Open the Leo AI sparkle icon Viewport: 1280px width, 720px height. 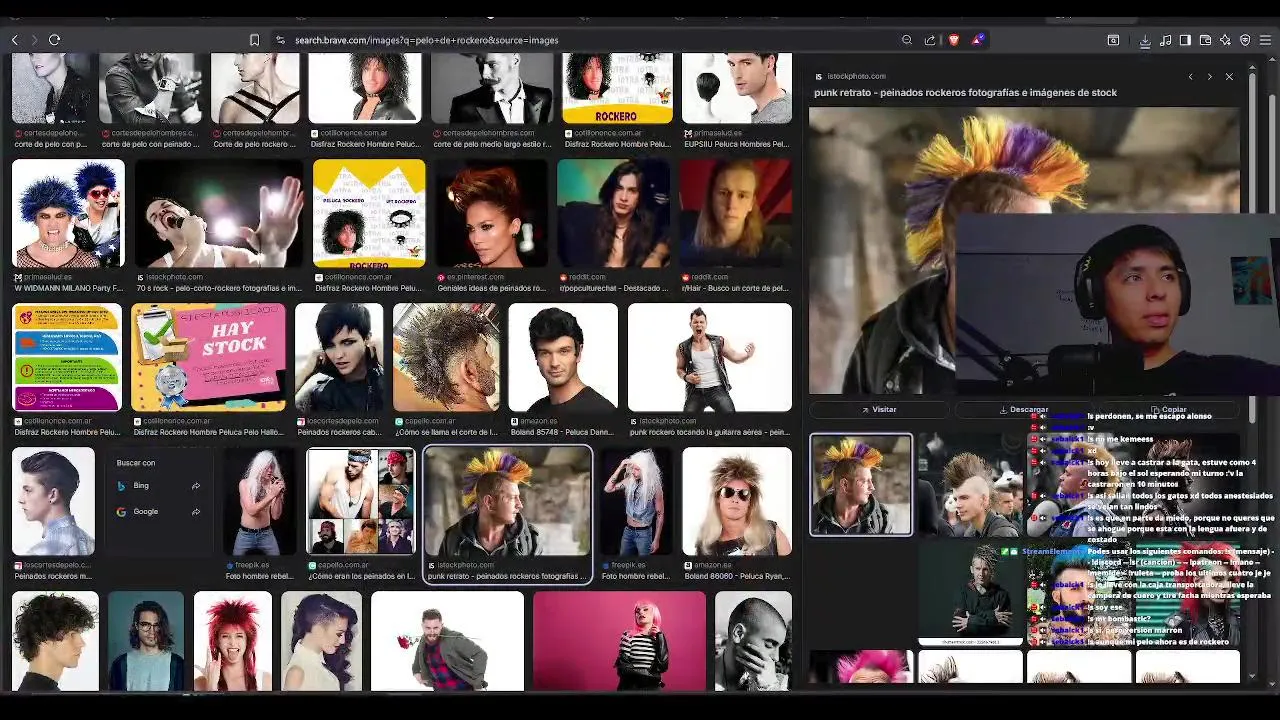pos(1225,40)
